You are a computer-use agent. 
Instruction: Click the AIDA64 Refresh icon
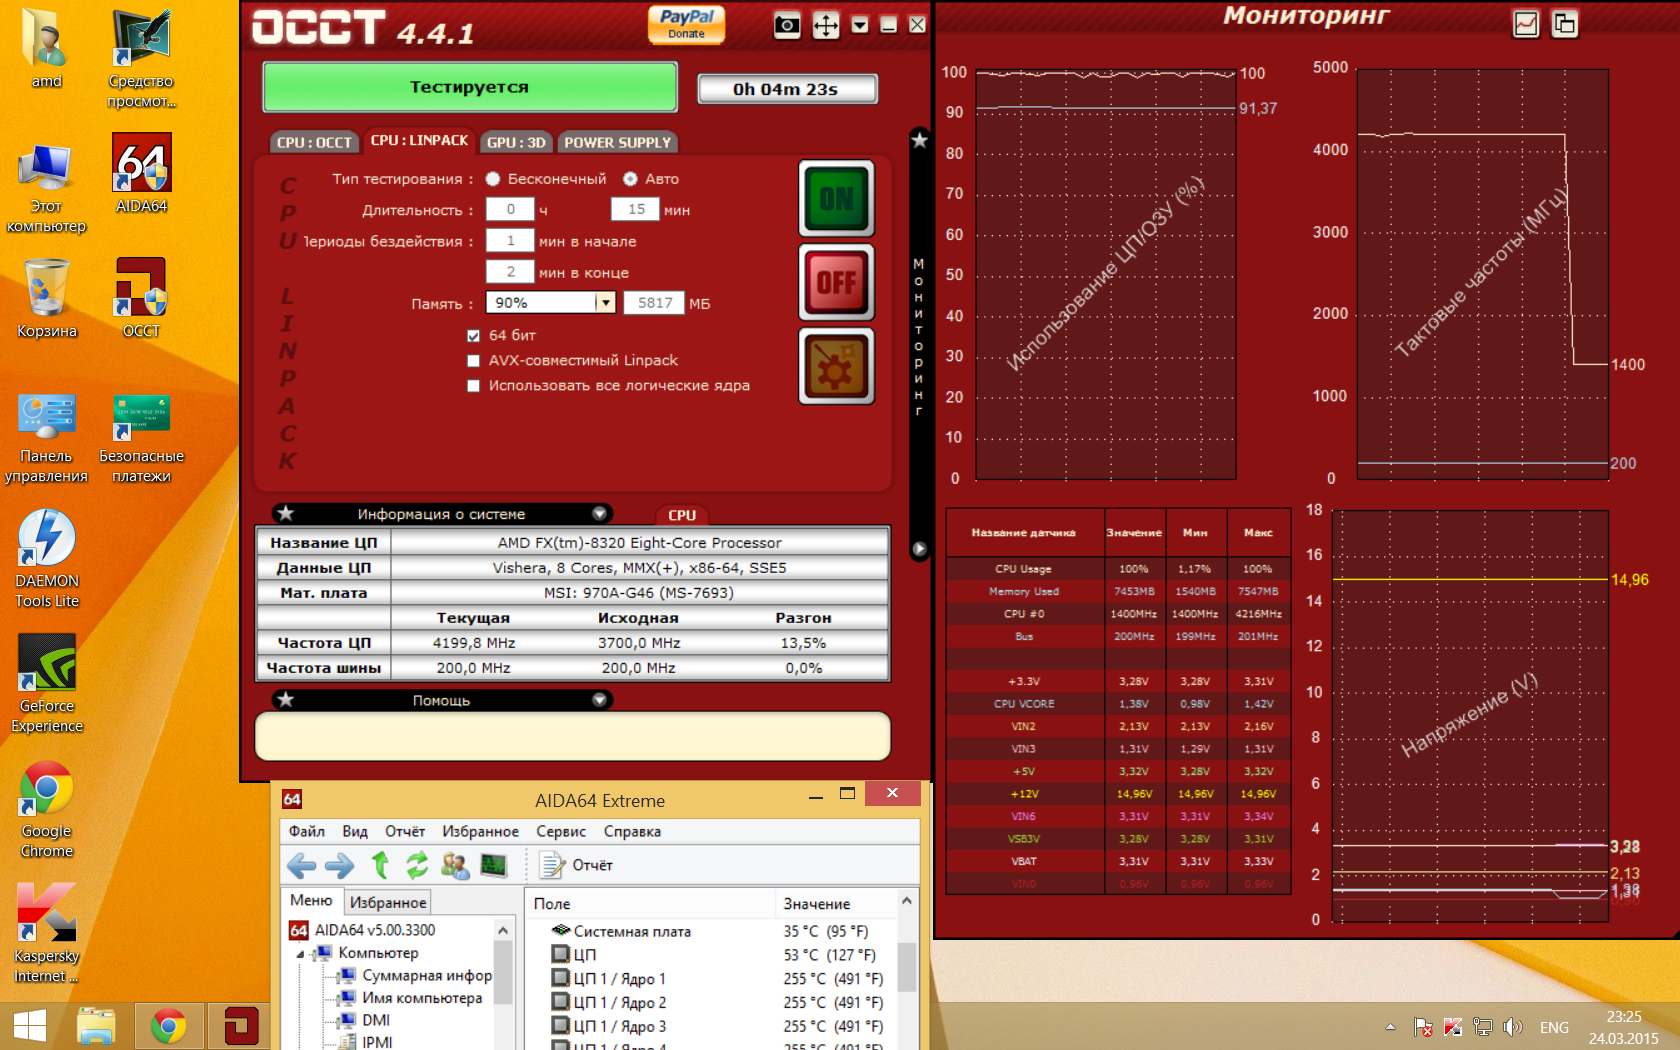pyautogui.click(x=417, y=865)
